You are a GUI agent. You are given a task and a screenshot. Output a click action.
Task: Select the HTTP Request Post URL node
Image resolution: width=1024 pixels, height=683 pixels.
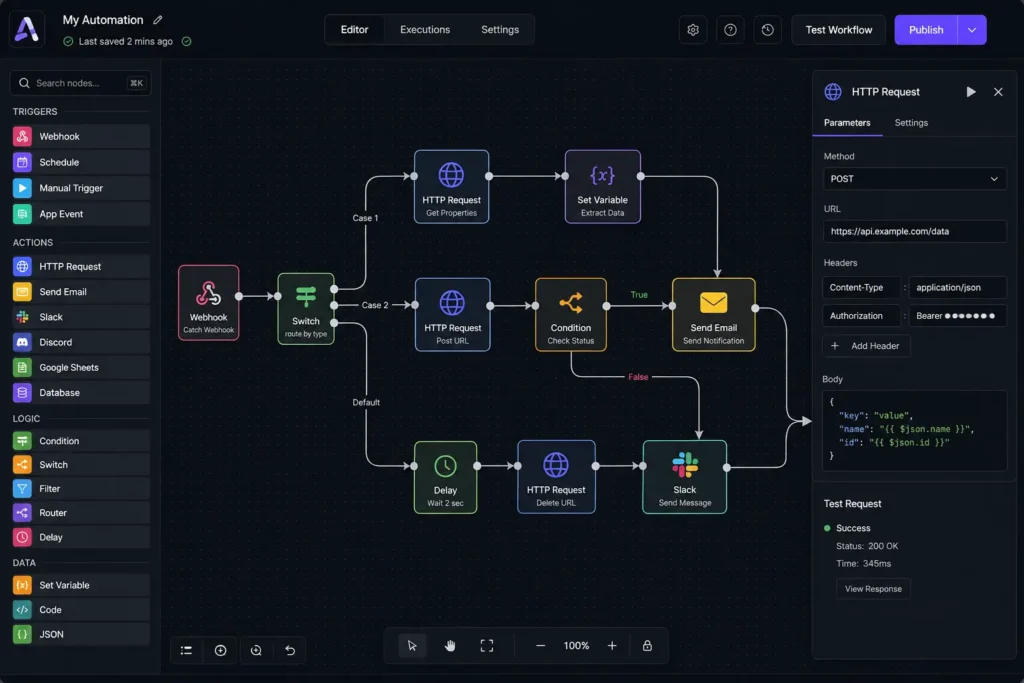[452, 315]
